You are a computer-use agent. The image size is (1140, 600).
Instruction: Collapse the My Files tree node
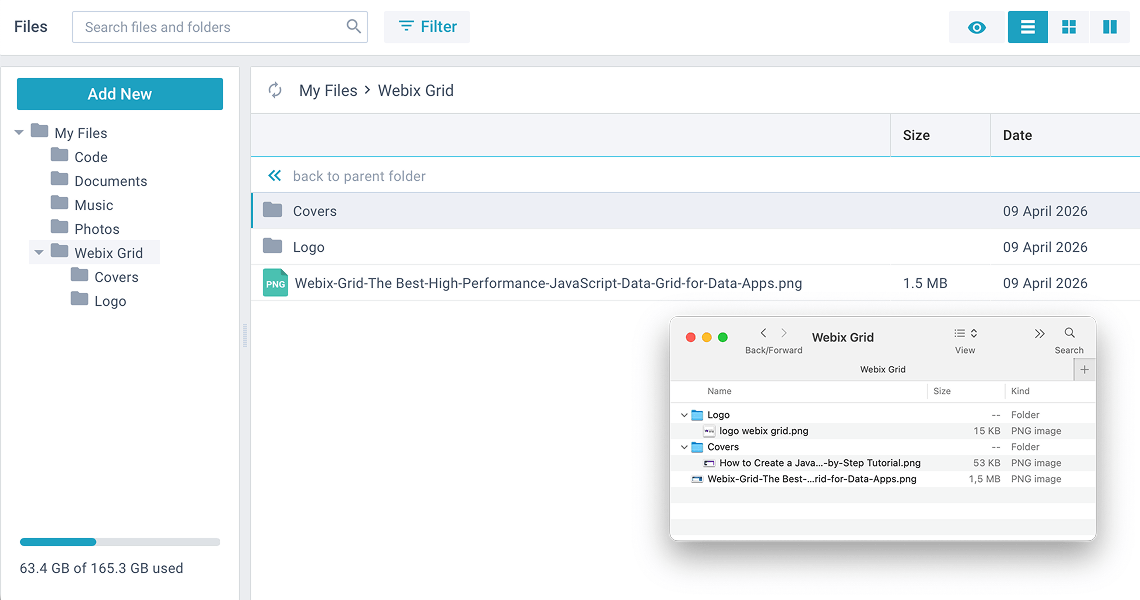19,133
